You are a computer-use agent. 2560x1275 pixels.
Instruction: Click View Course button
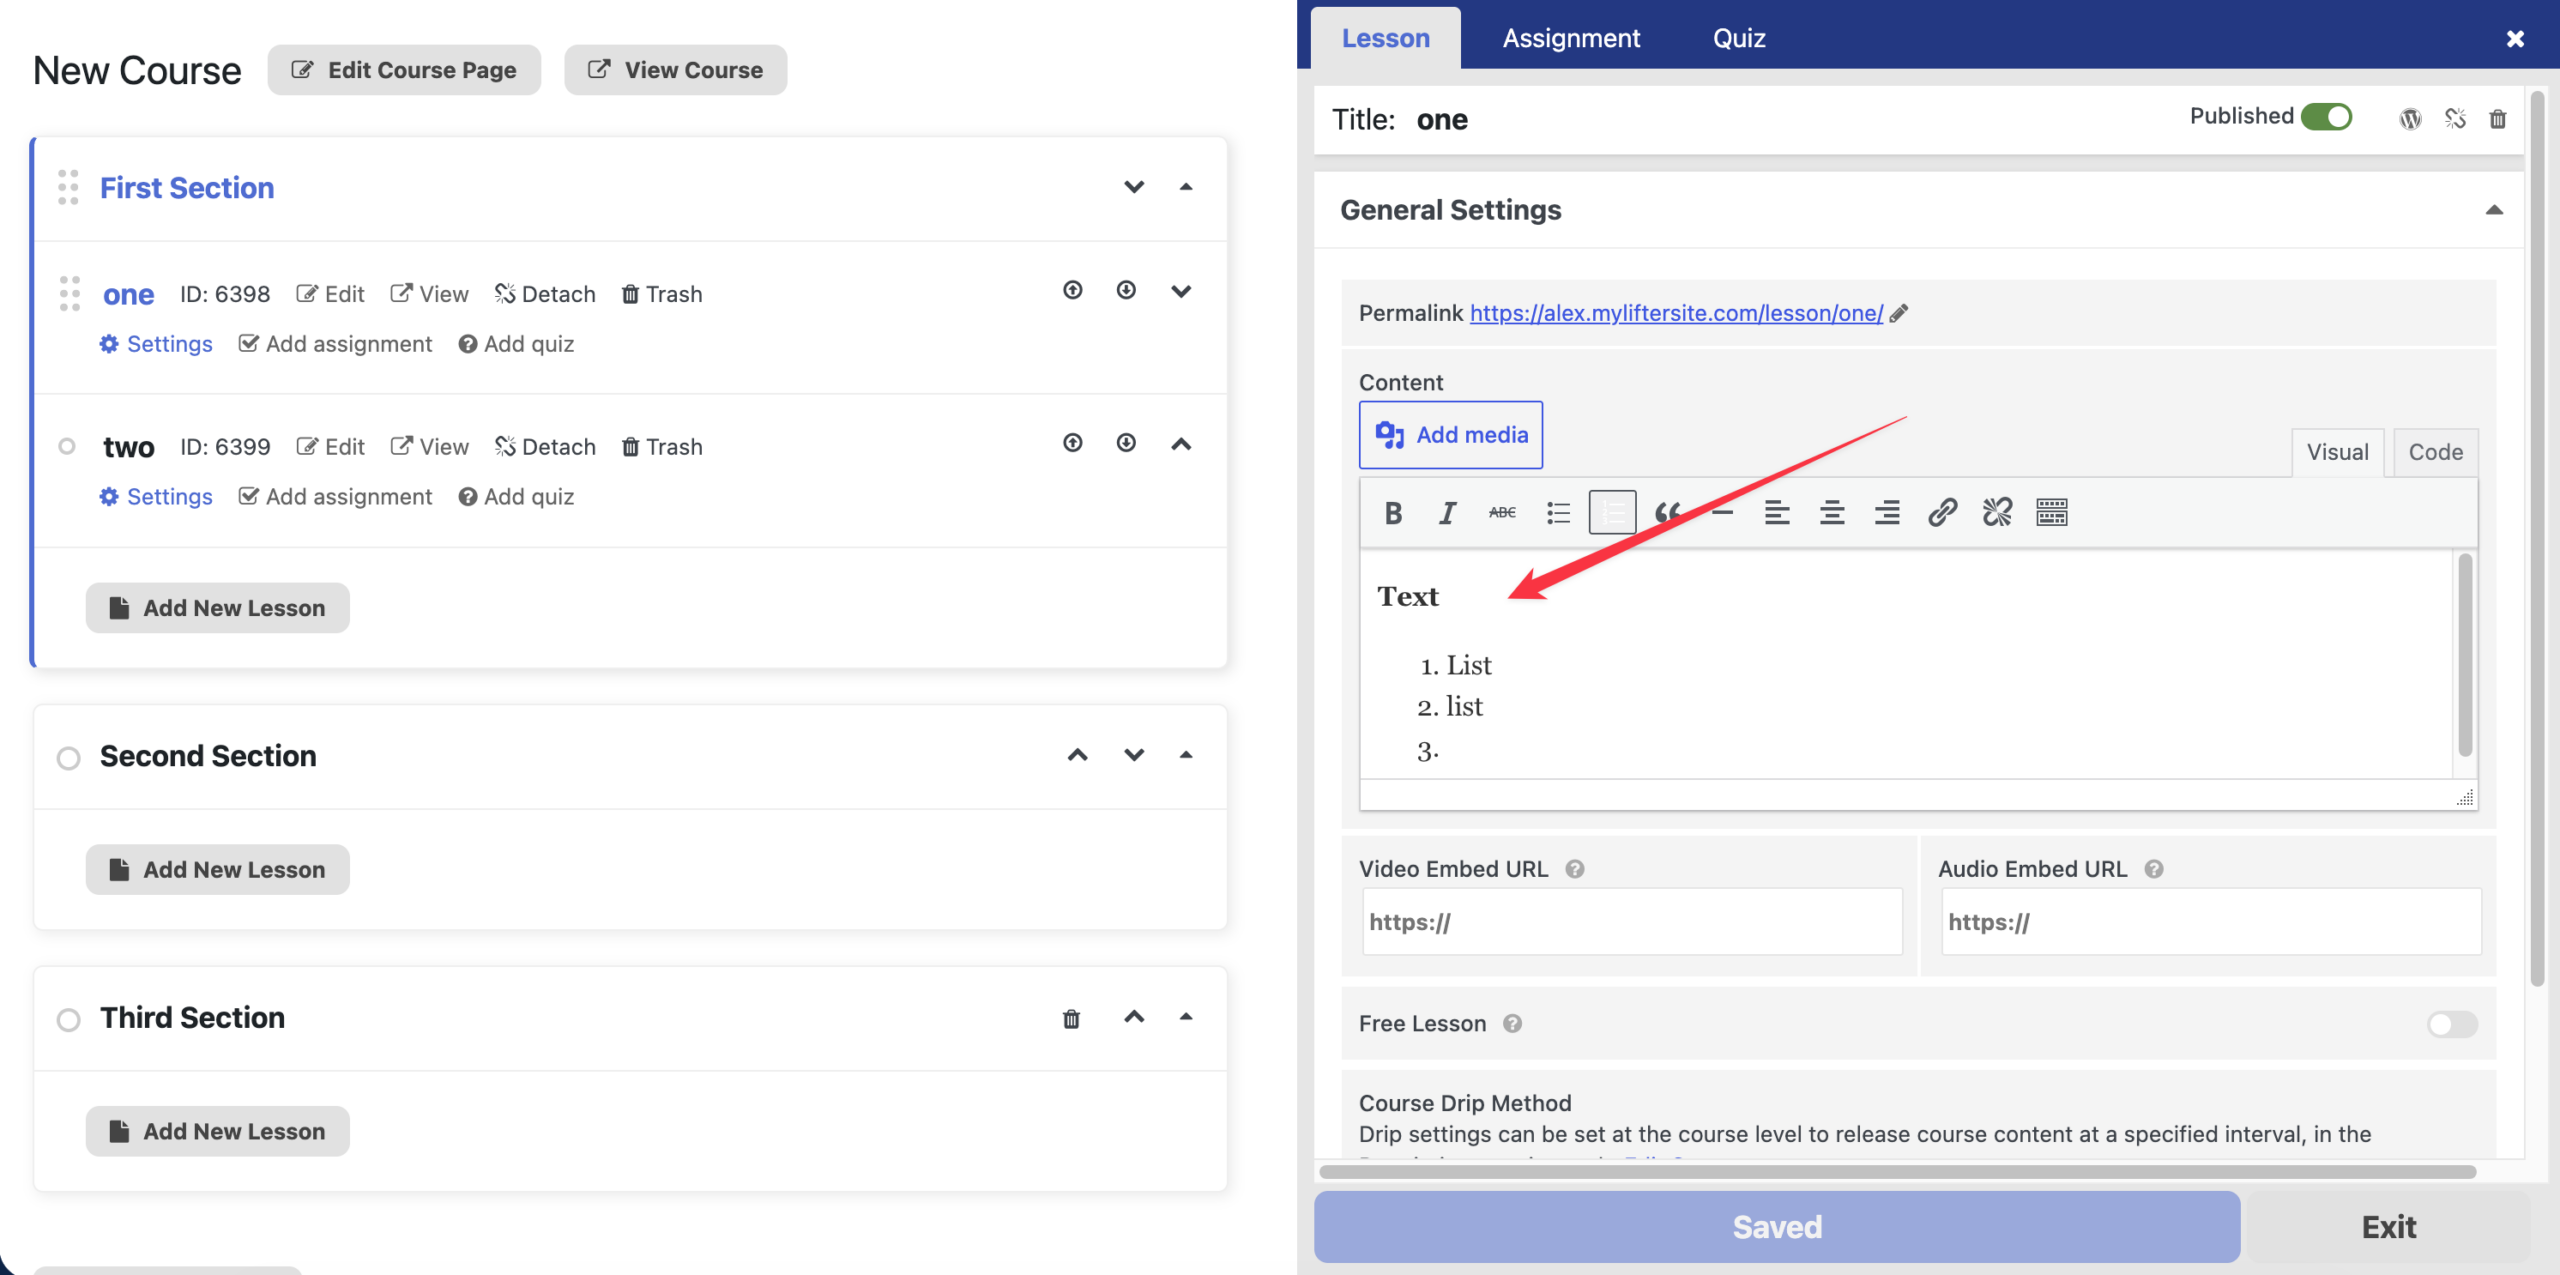point(675,70)
